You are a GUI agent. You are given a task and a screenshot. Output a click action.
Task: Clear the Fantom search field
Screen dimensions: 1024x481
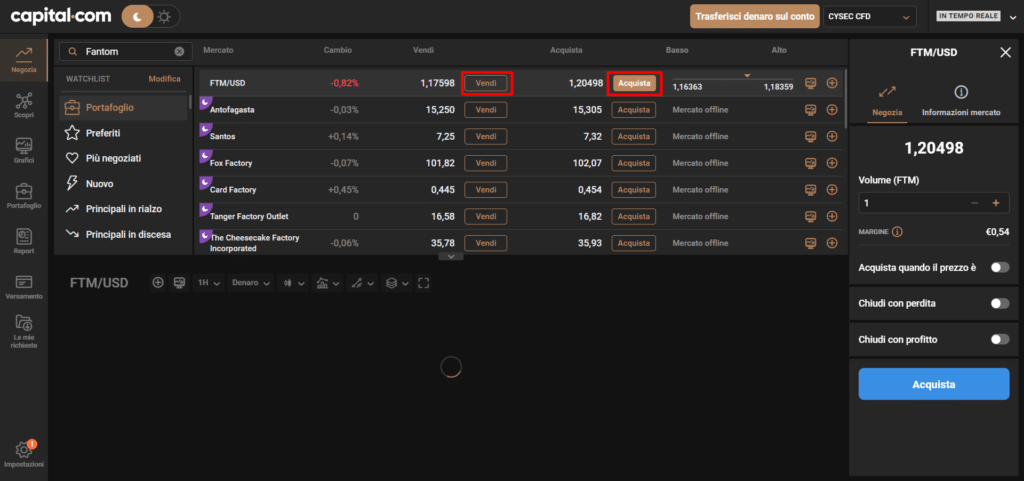point(179,52)
